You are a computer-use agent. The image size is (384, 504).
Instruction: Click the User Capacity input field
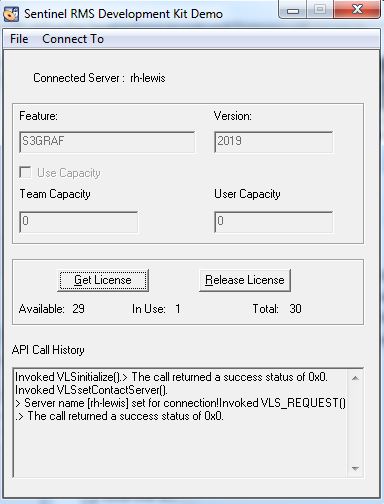click(x=273, y=222)
